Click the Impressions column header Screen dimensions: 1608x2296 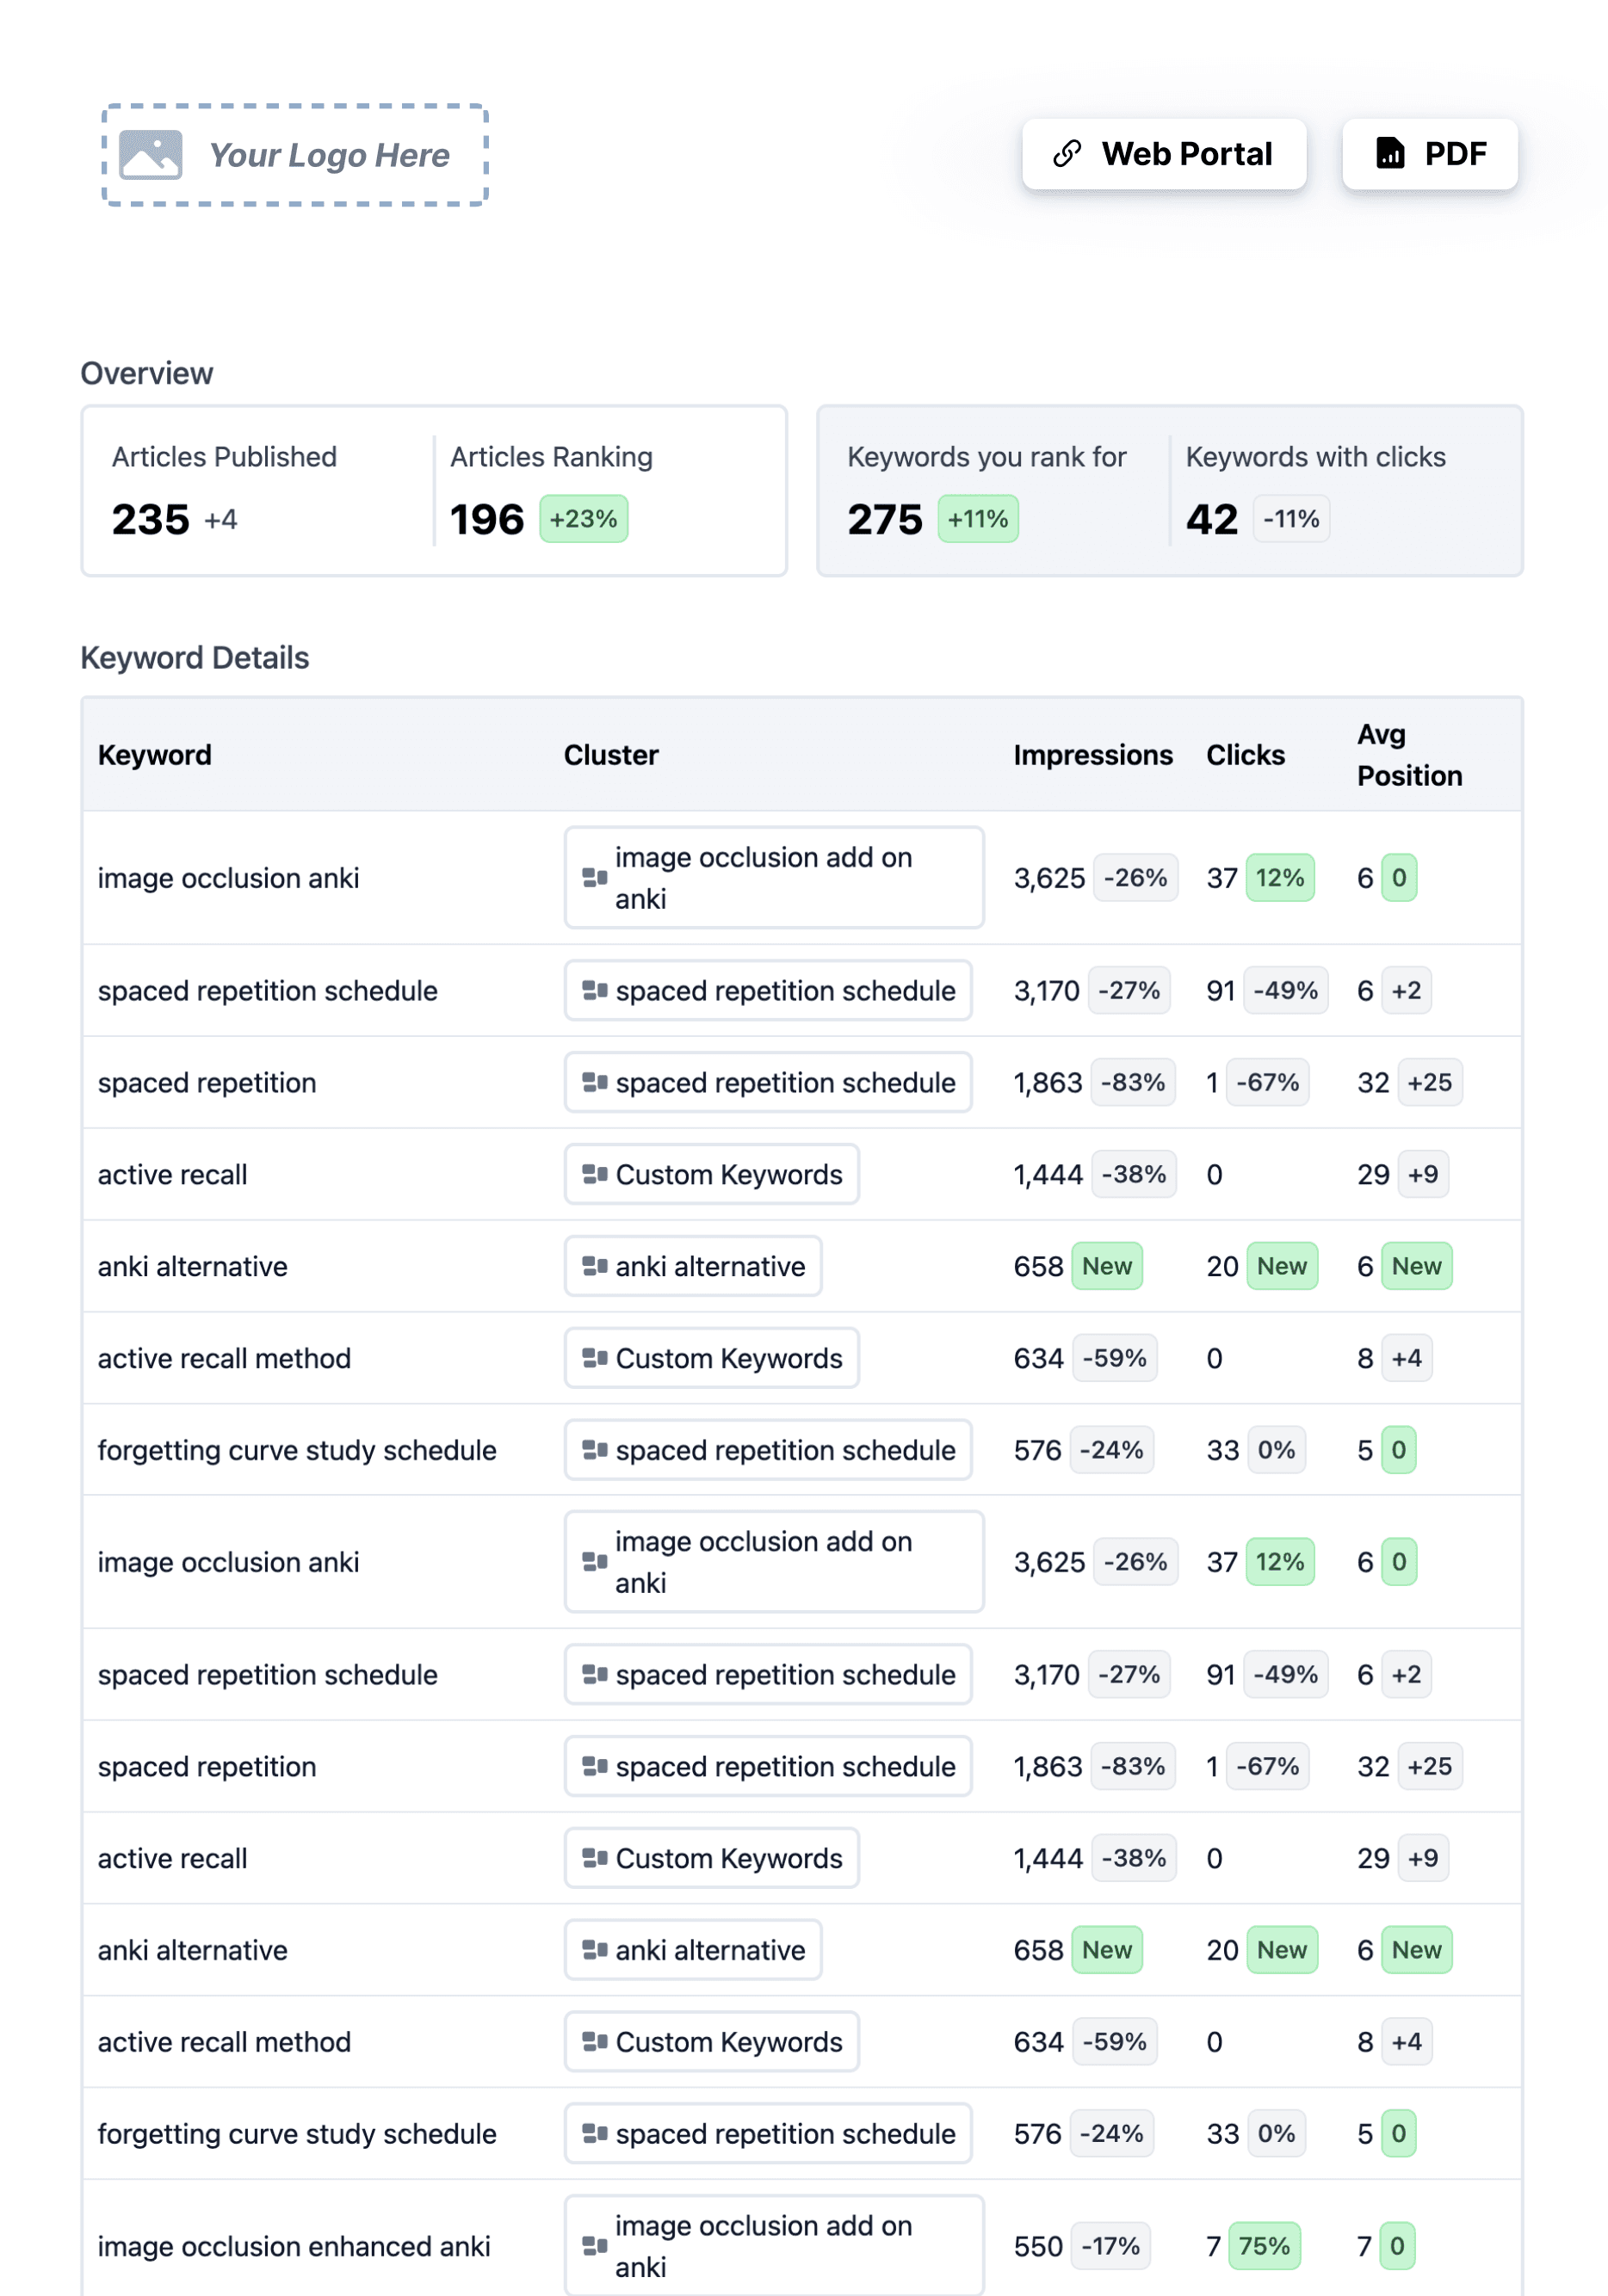1092,755
